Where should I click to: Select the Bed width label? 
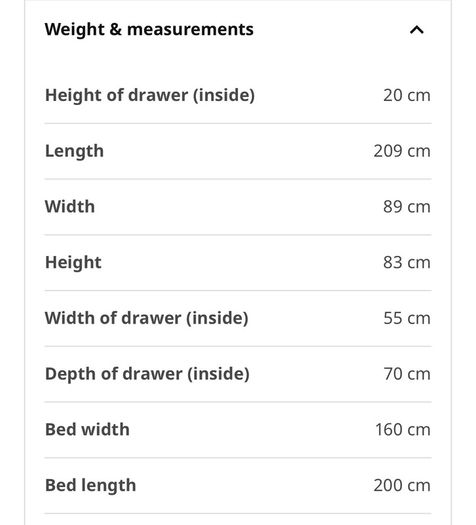pyautogui.click(x=87, y=430)
